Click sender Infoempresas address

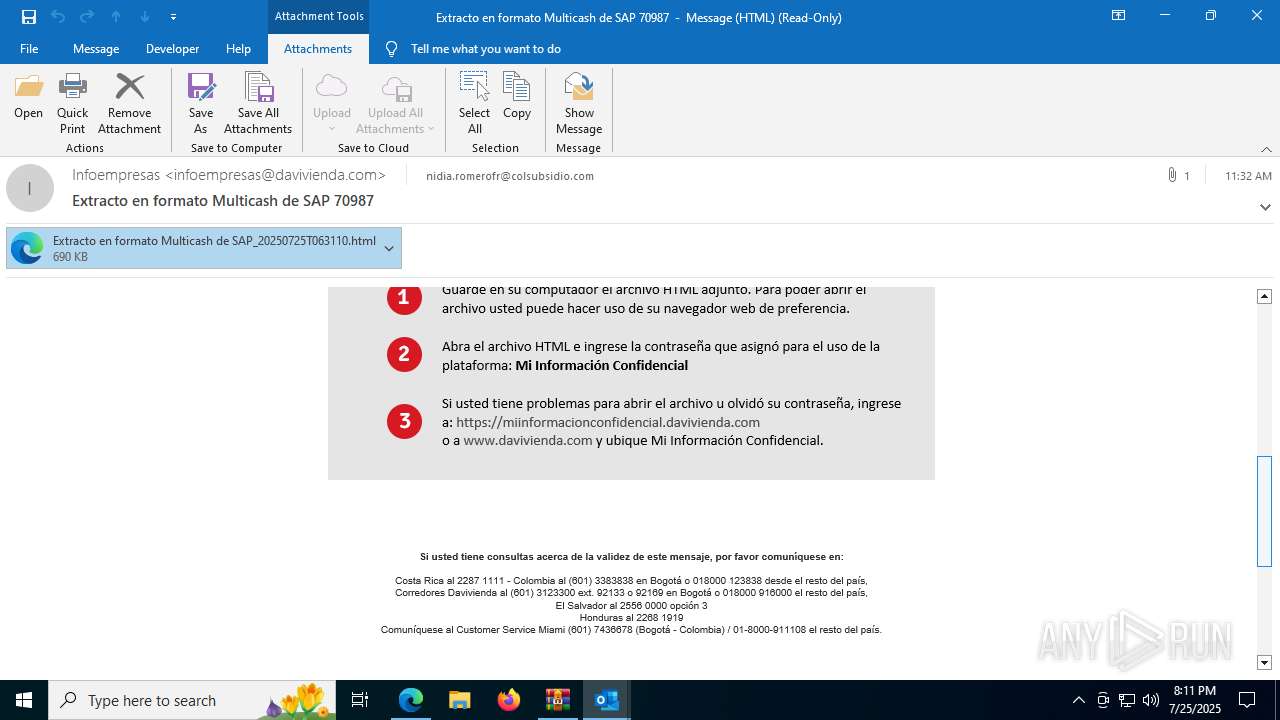229,174
